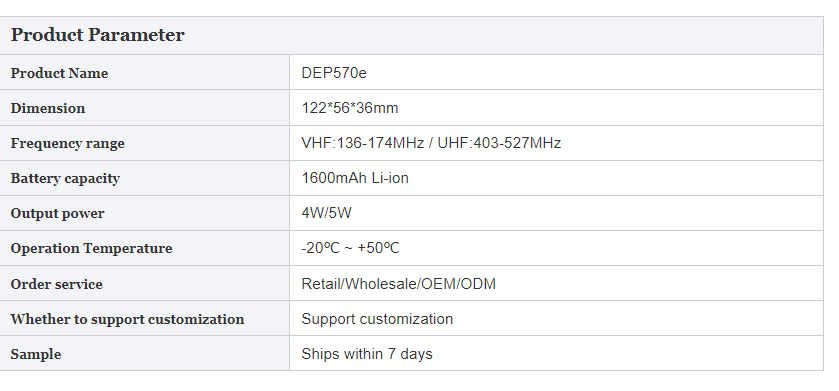Click the DEP570e product name value

click(334, 73)
